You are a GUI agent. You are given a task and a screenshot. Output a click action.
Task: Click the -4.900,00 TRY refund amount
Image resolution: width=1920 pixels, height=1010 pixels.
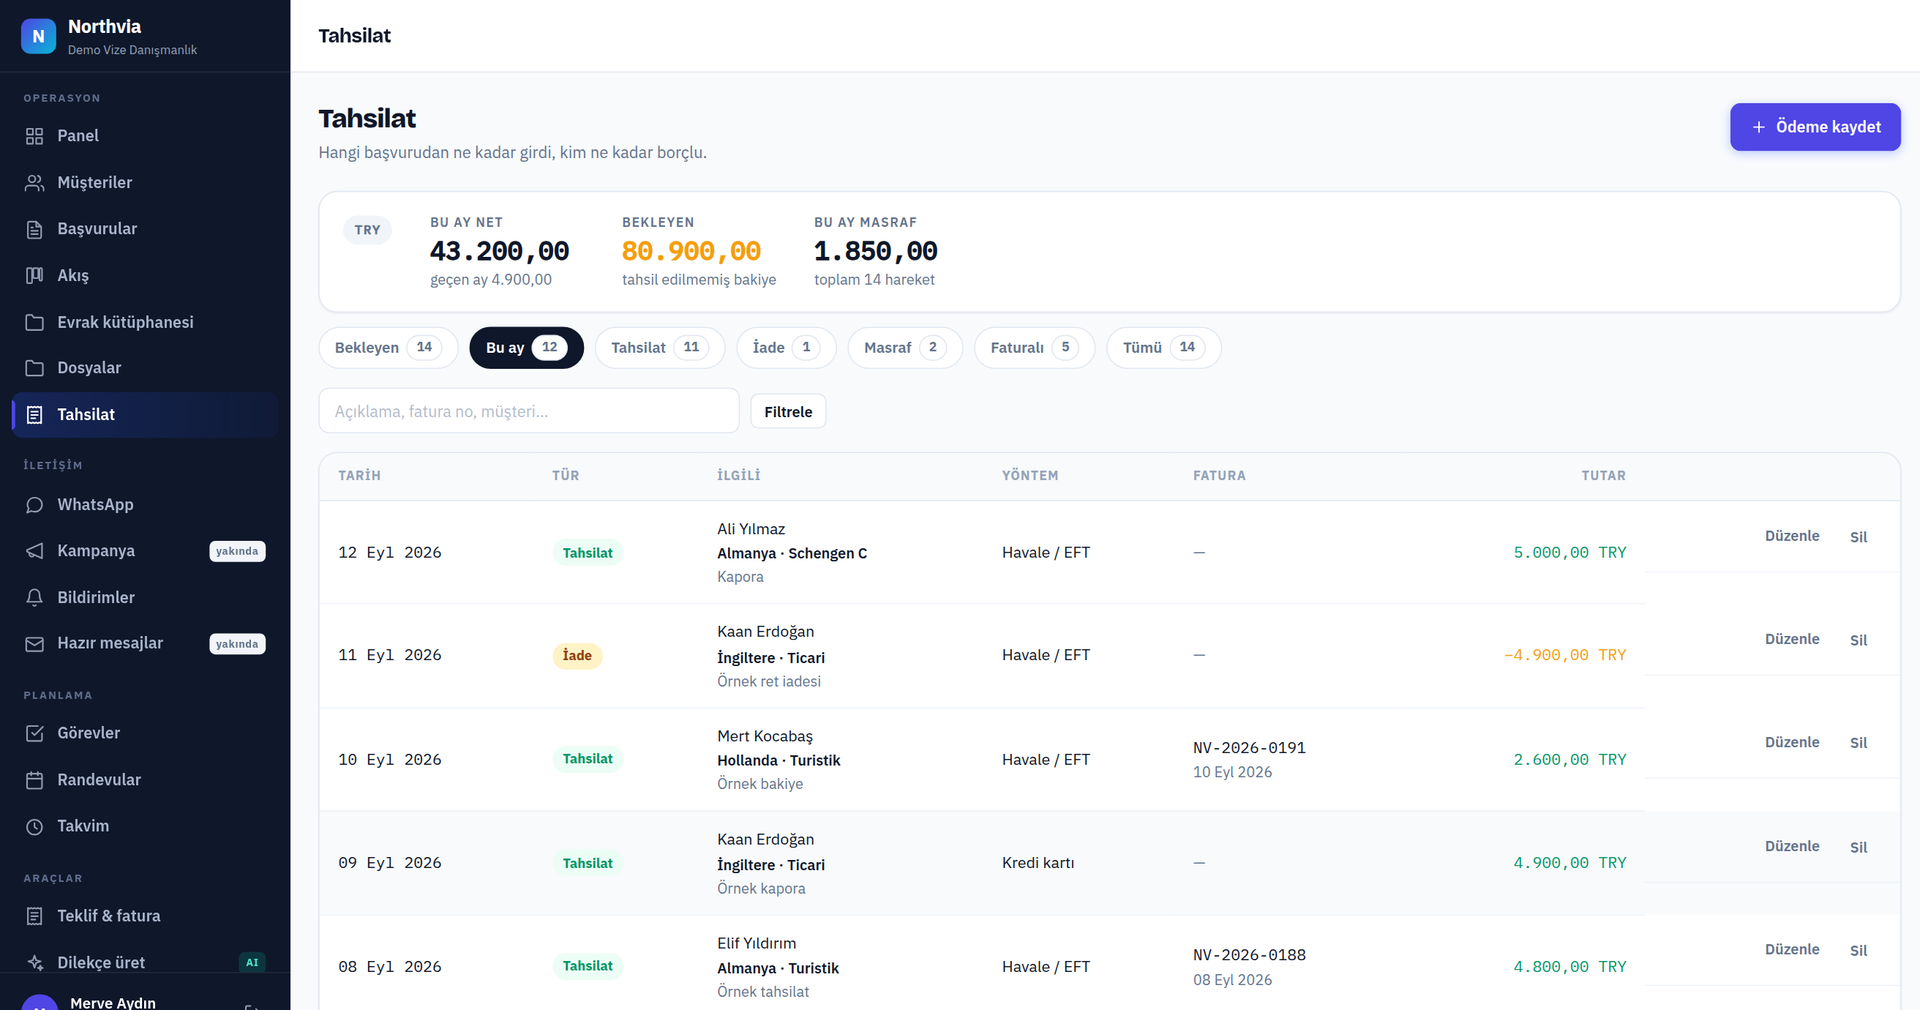[x=1565, y=655]
